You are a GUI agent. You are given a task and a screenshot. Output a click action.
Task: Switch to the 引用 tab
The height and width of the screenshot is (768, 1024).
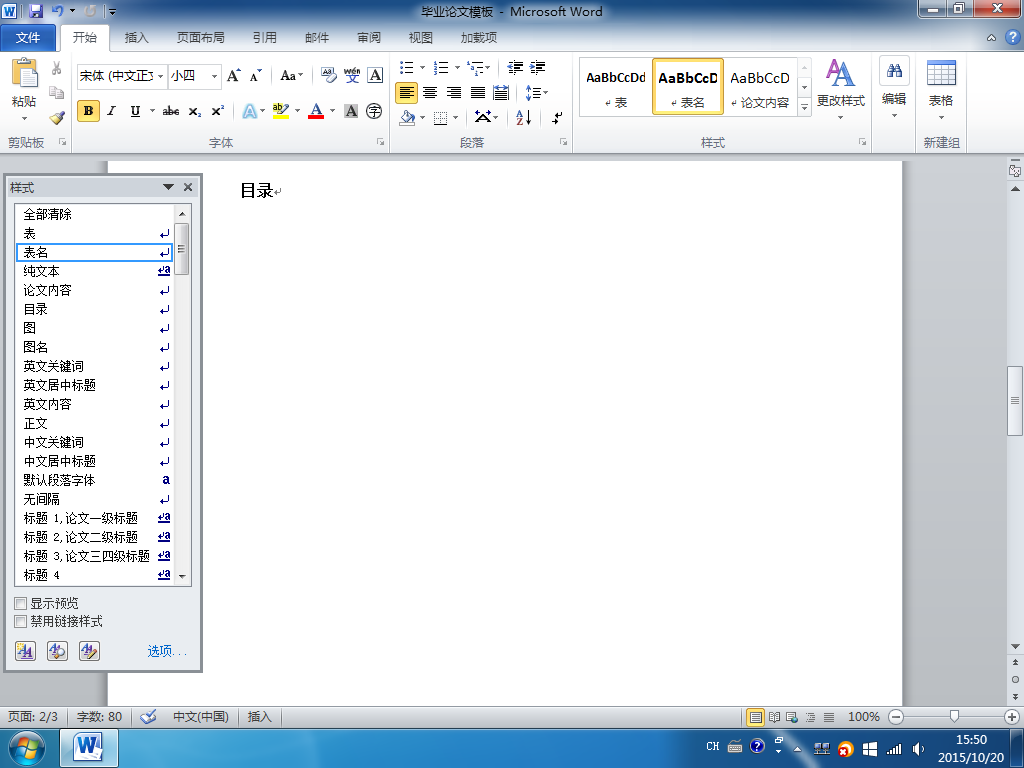264,37
